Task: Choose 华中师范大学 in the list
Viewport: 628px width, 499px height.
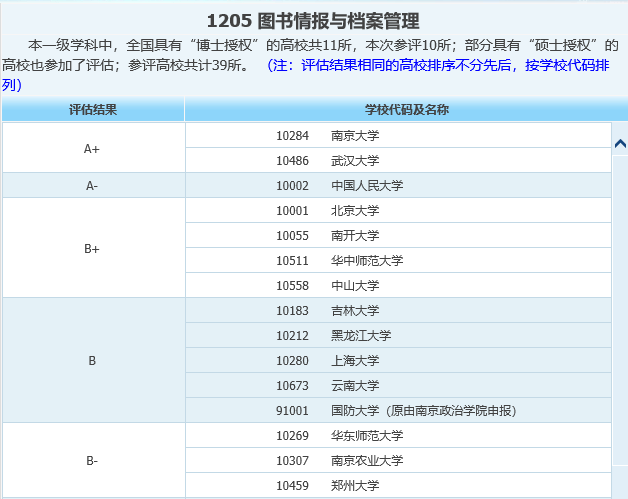Action: (367, 260)
